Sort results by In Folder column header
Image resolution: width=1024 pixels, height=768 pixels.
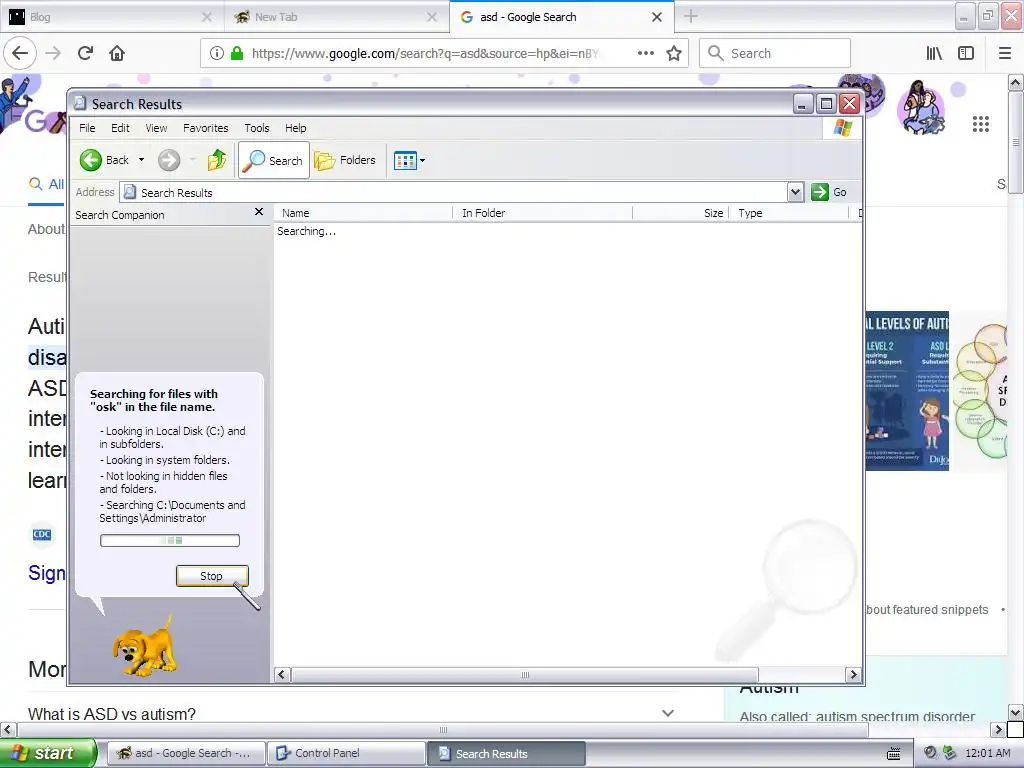(x=543, y=213)
